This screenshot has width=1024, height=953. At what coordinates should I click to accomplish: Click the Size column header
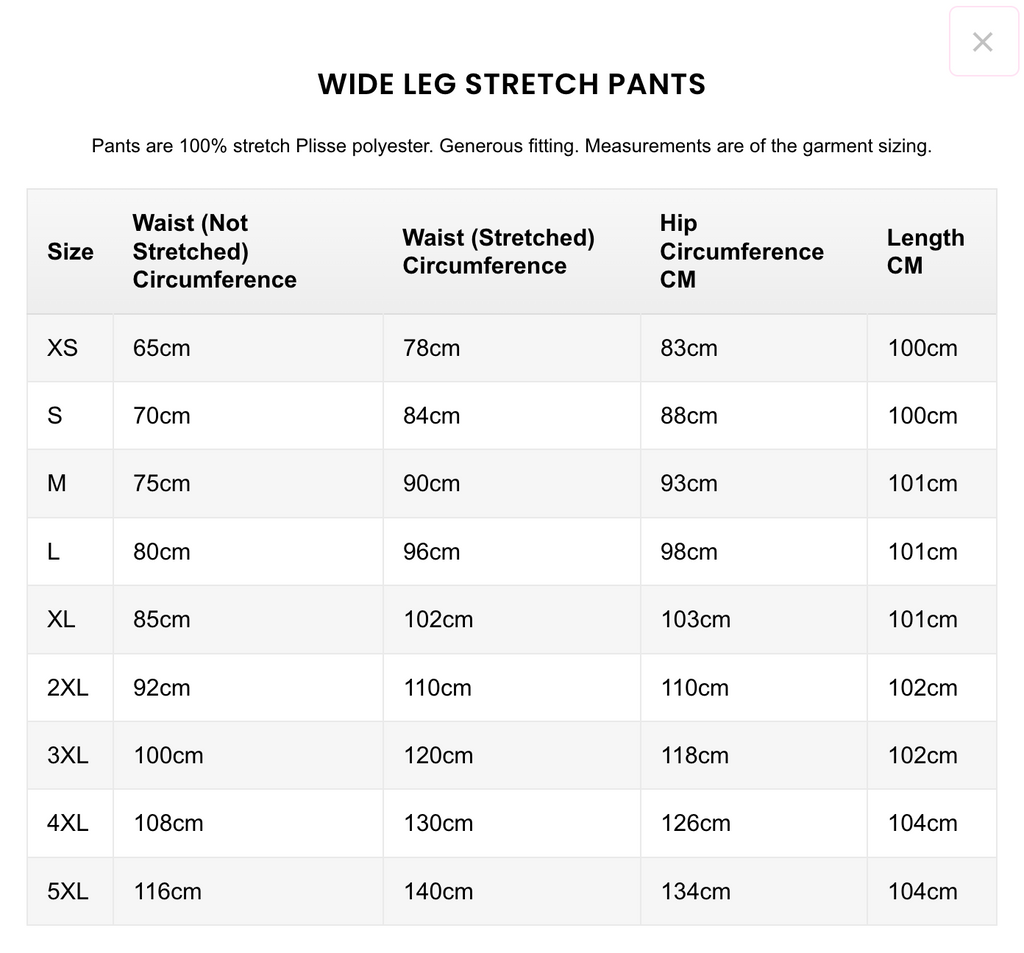(x=71, y=251)
